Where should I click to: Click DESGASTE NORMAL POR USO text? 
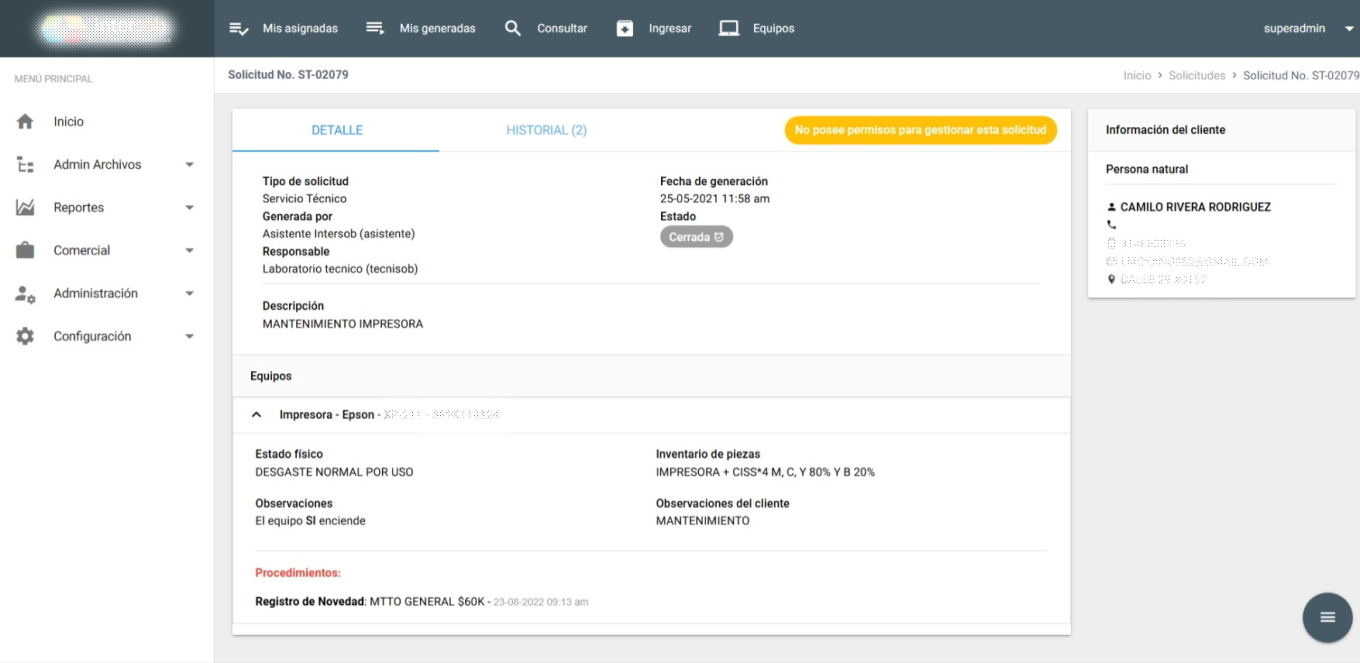point(334,472)
